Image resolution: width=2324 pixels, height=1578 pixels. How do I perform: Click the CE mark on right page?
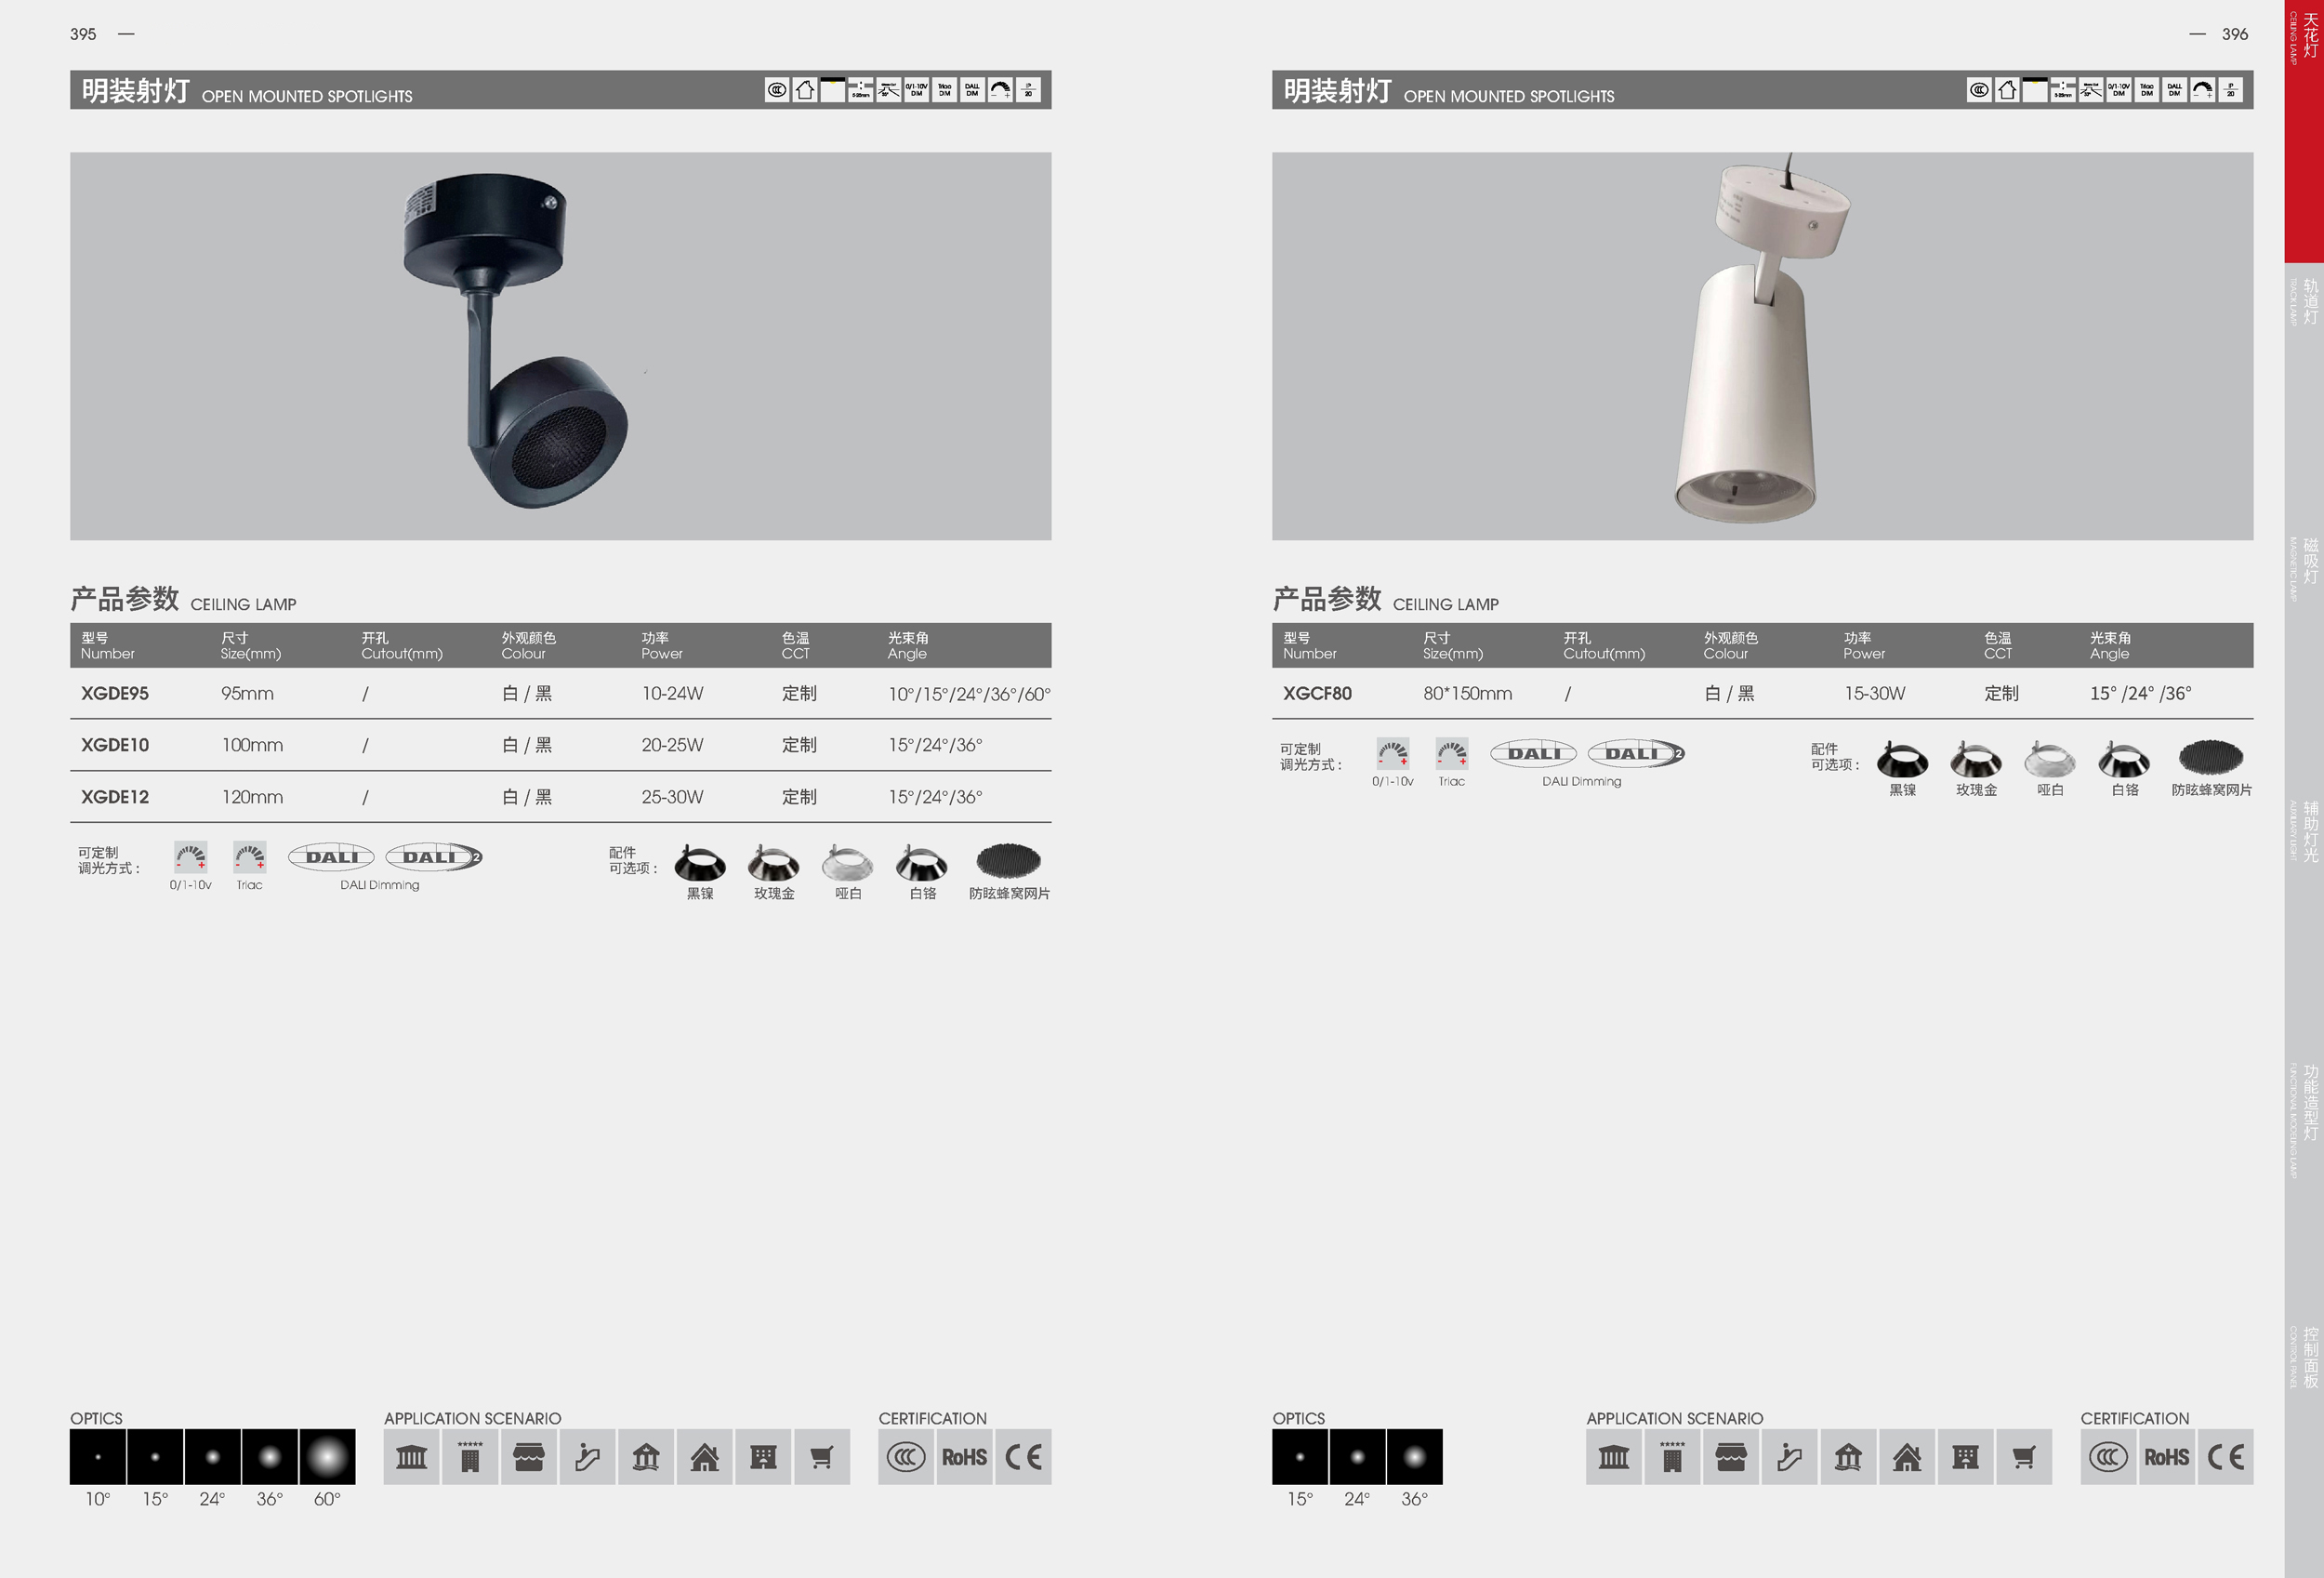point(2225,1457)
